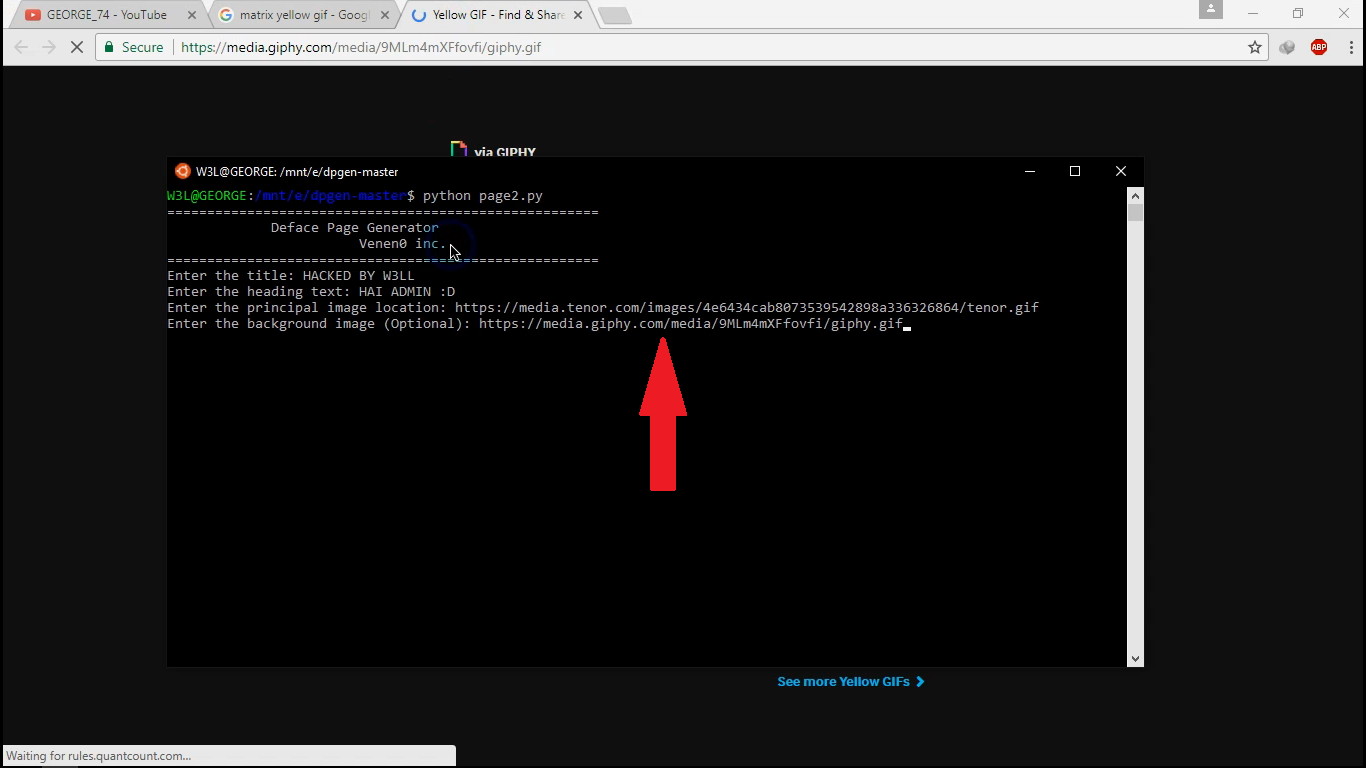Stop page loading with the X icon
1366x768 pixels.
(77, 46)
